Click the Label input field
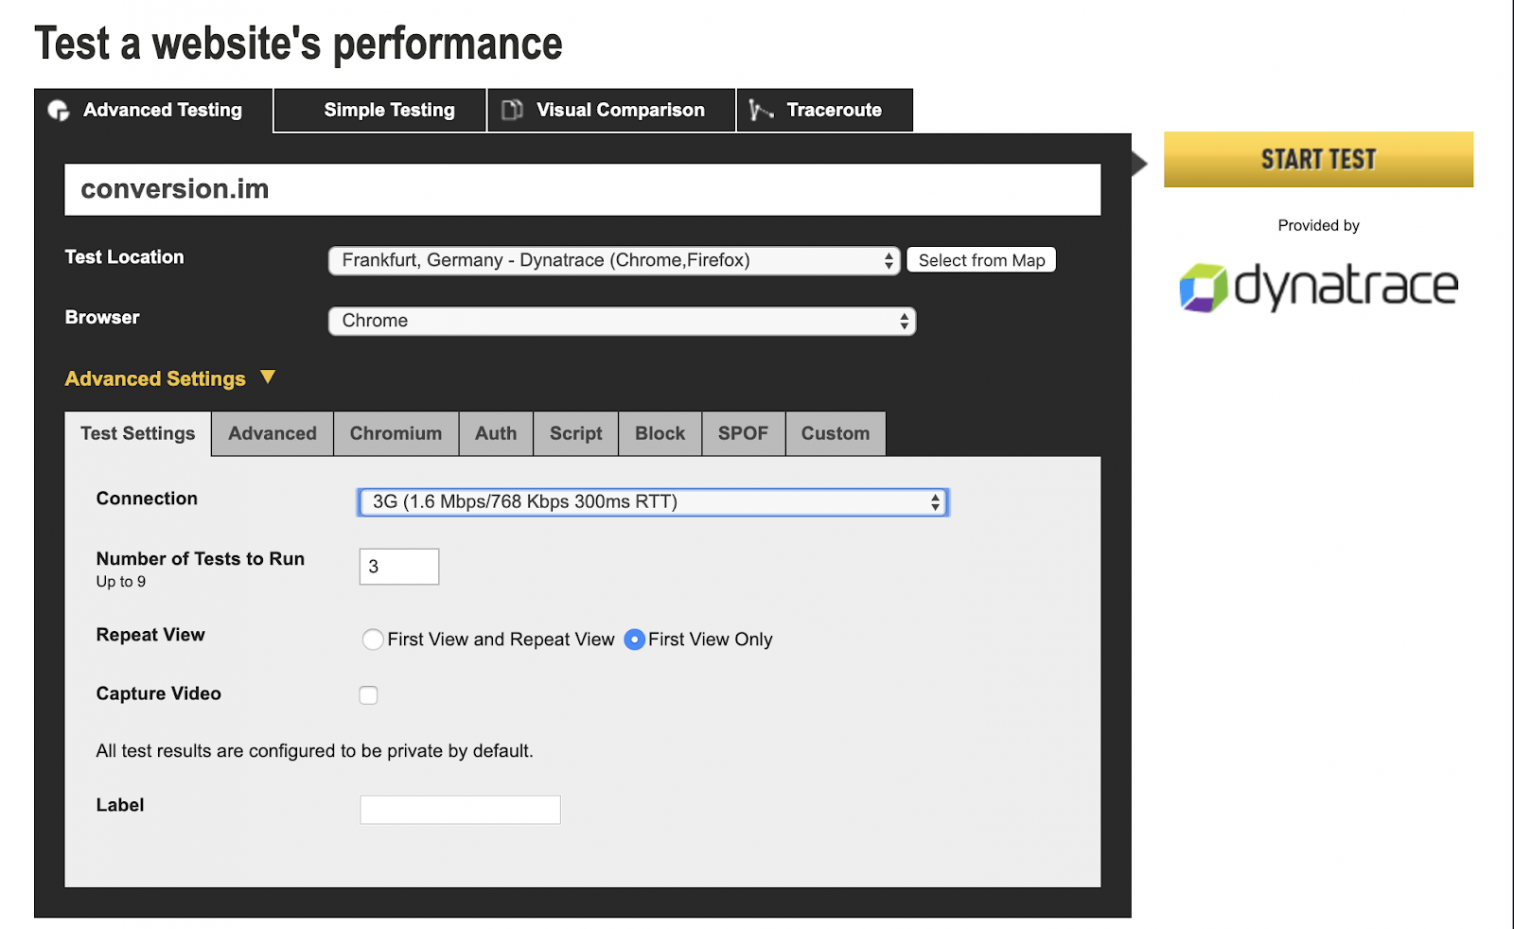Viewport: 1514px width, 929px height. click(460, 810)
